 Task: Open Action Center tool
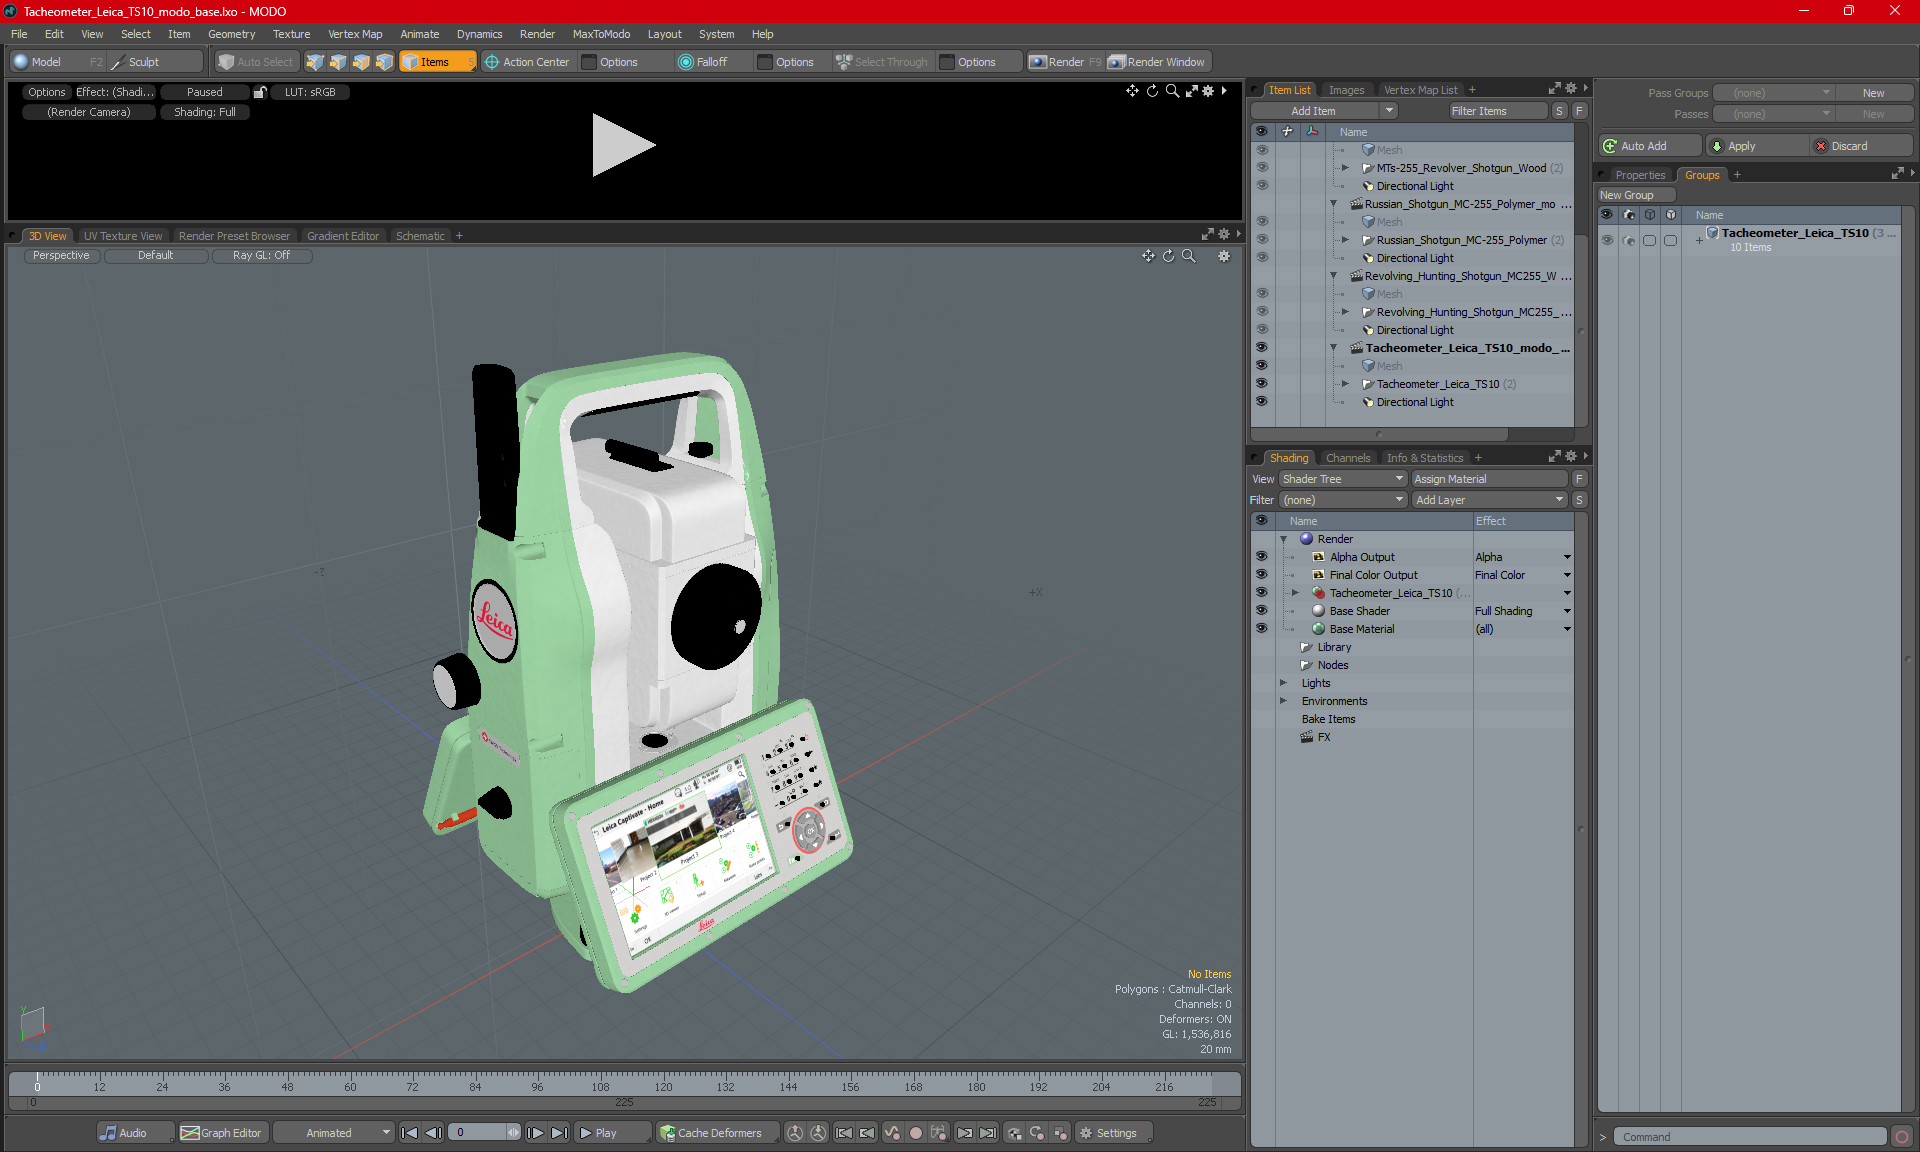pos(526,62)
